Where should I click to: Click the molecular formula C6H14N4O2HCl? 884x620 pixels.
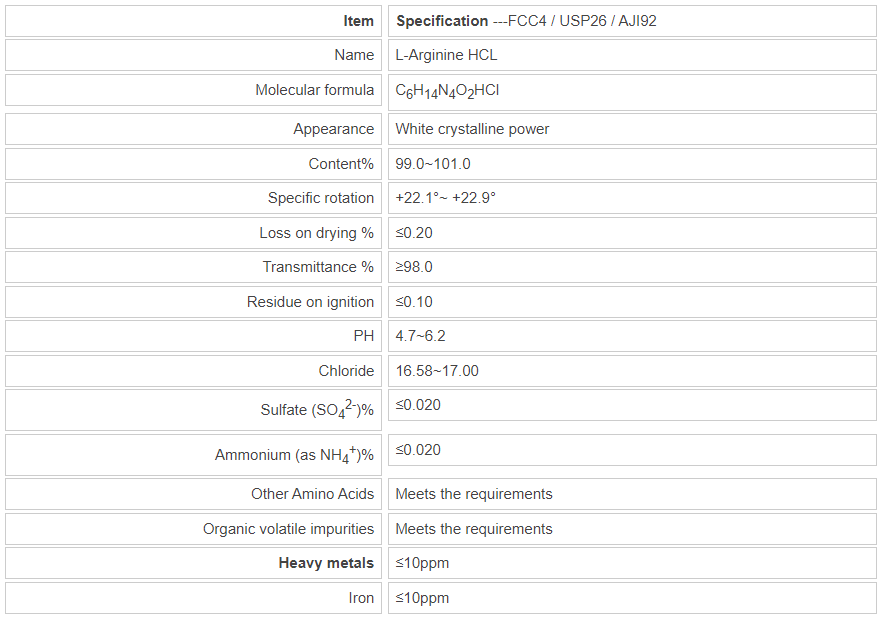coord(447,91)
